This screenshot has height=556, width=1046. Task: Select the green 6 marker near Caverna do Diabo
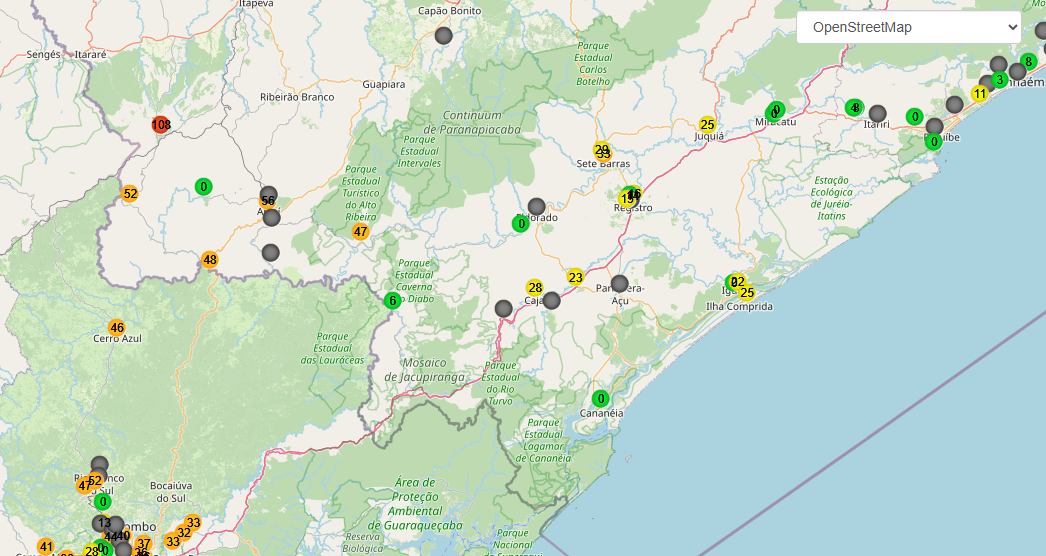point(392,300)
